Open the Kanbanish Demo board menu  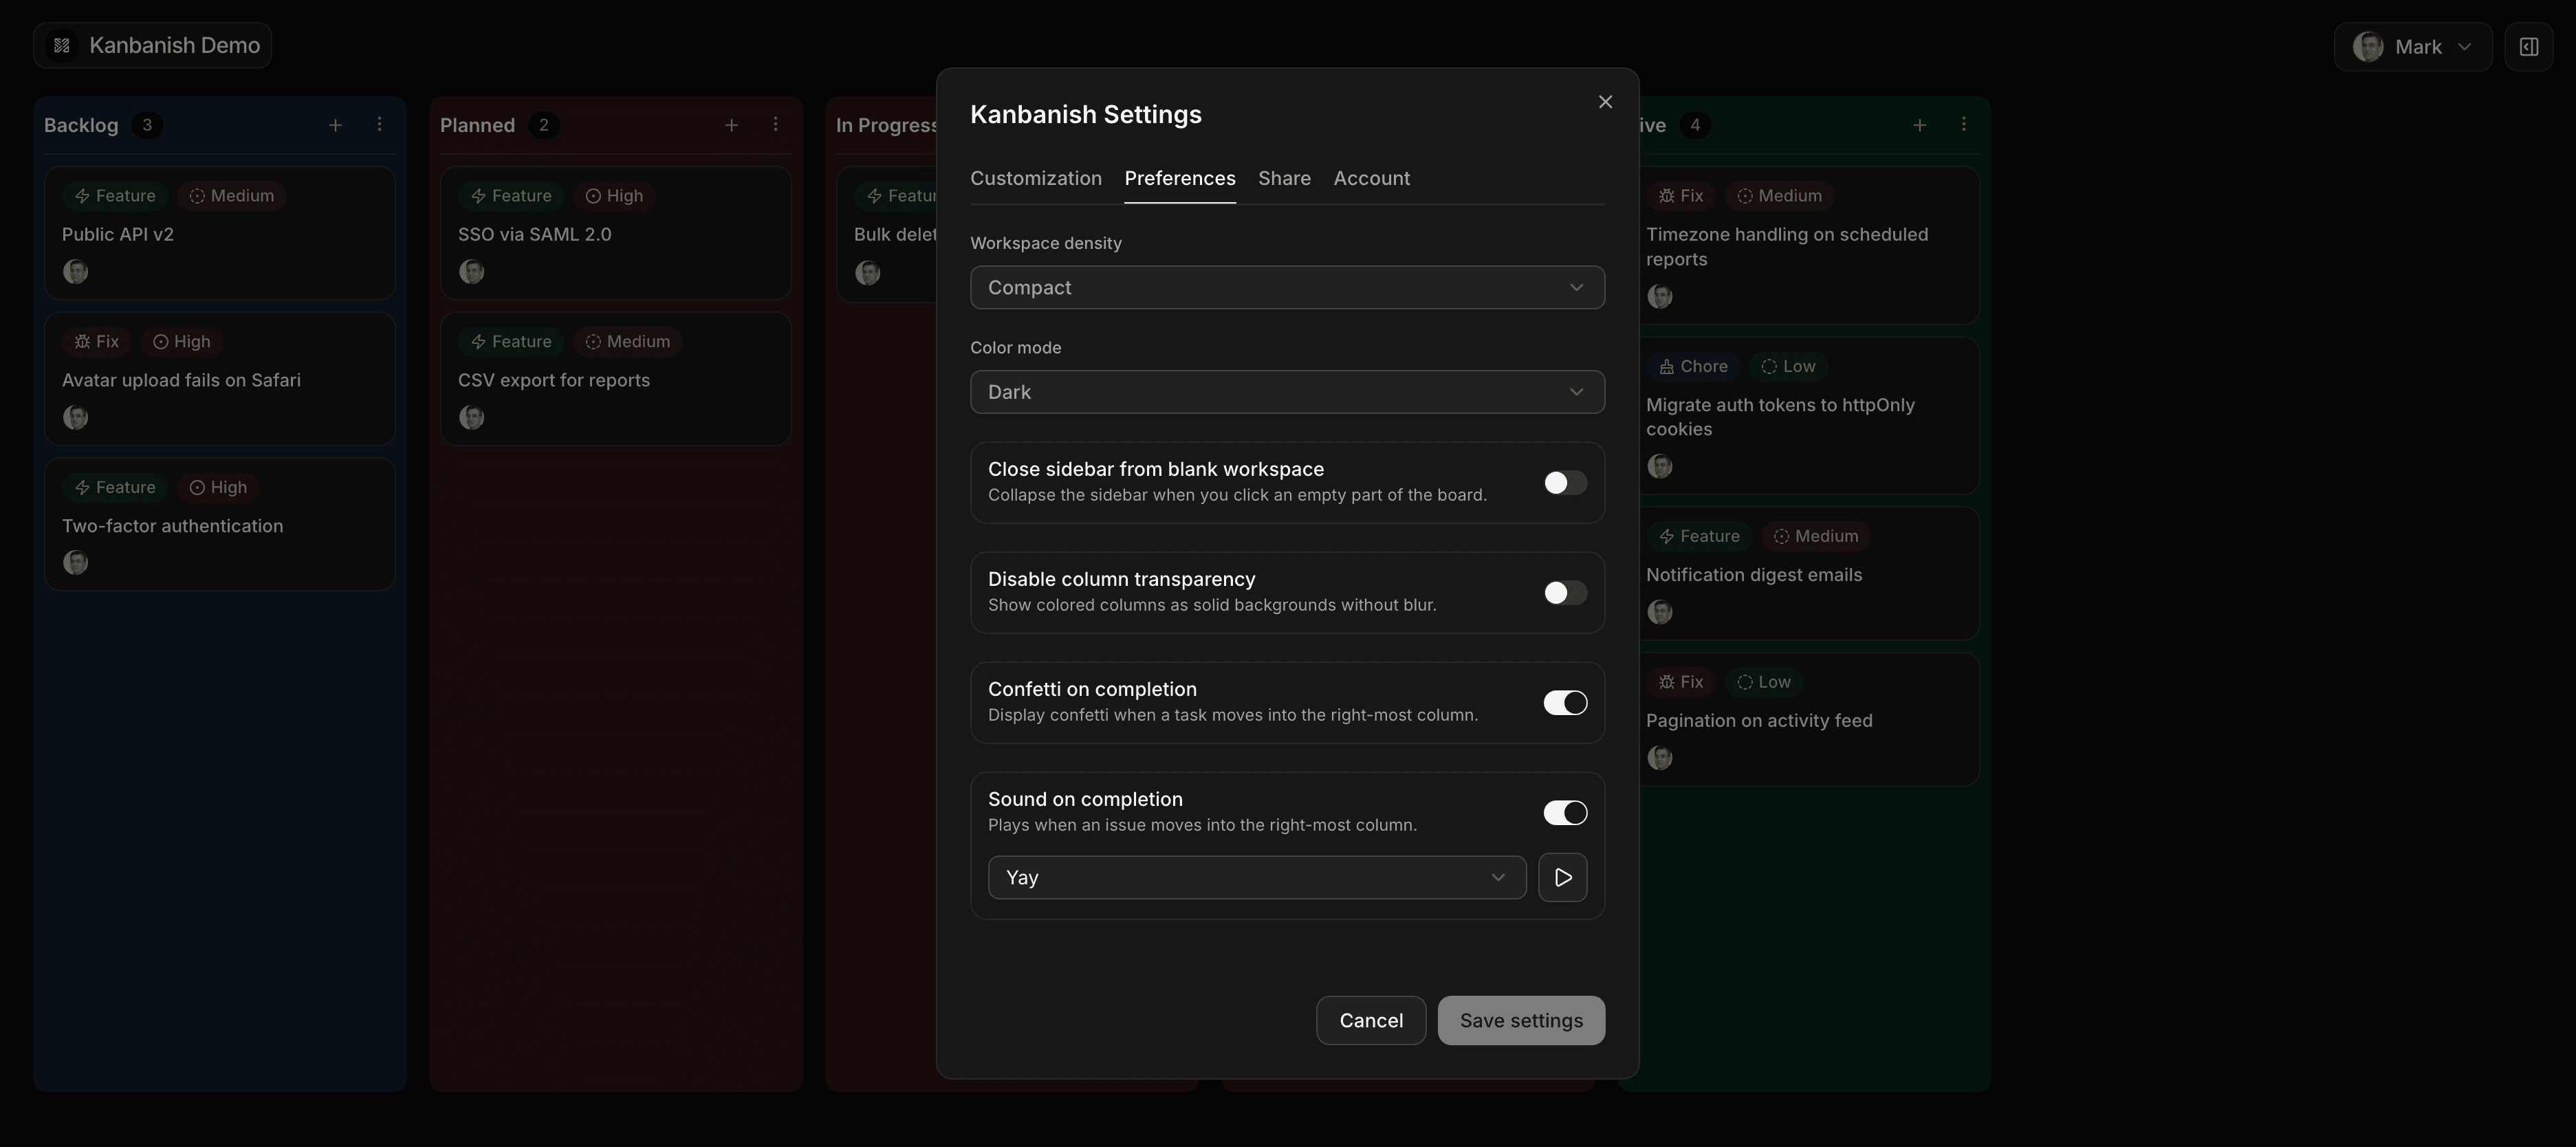pos(152,46)
